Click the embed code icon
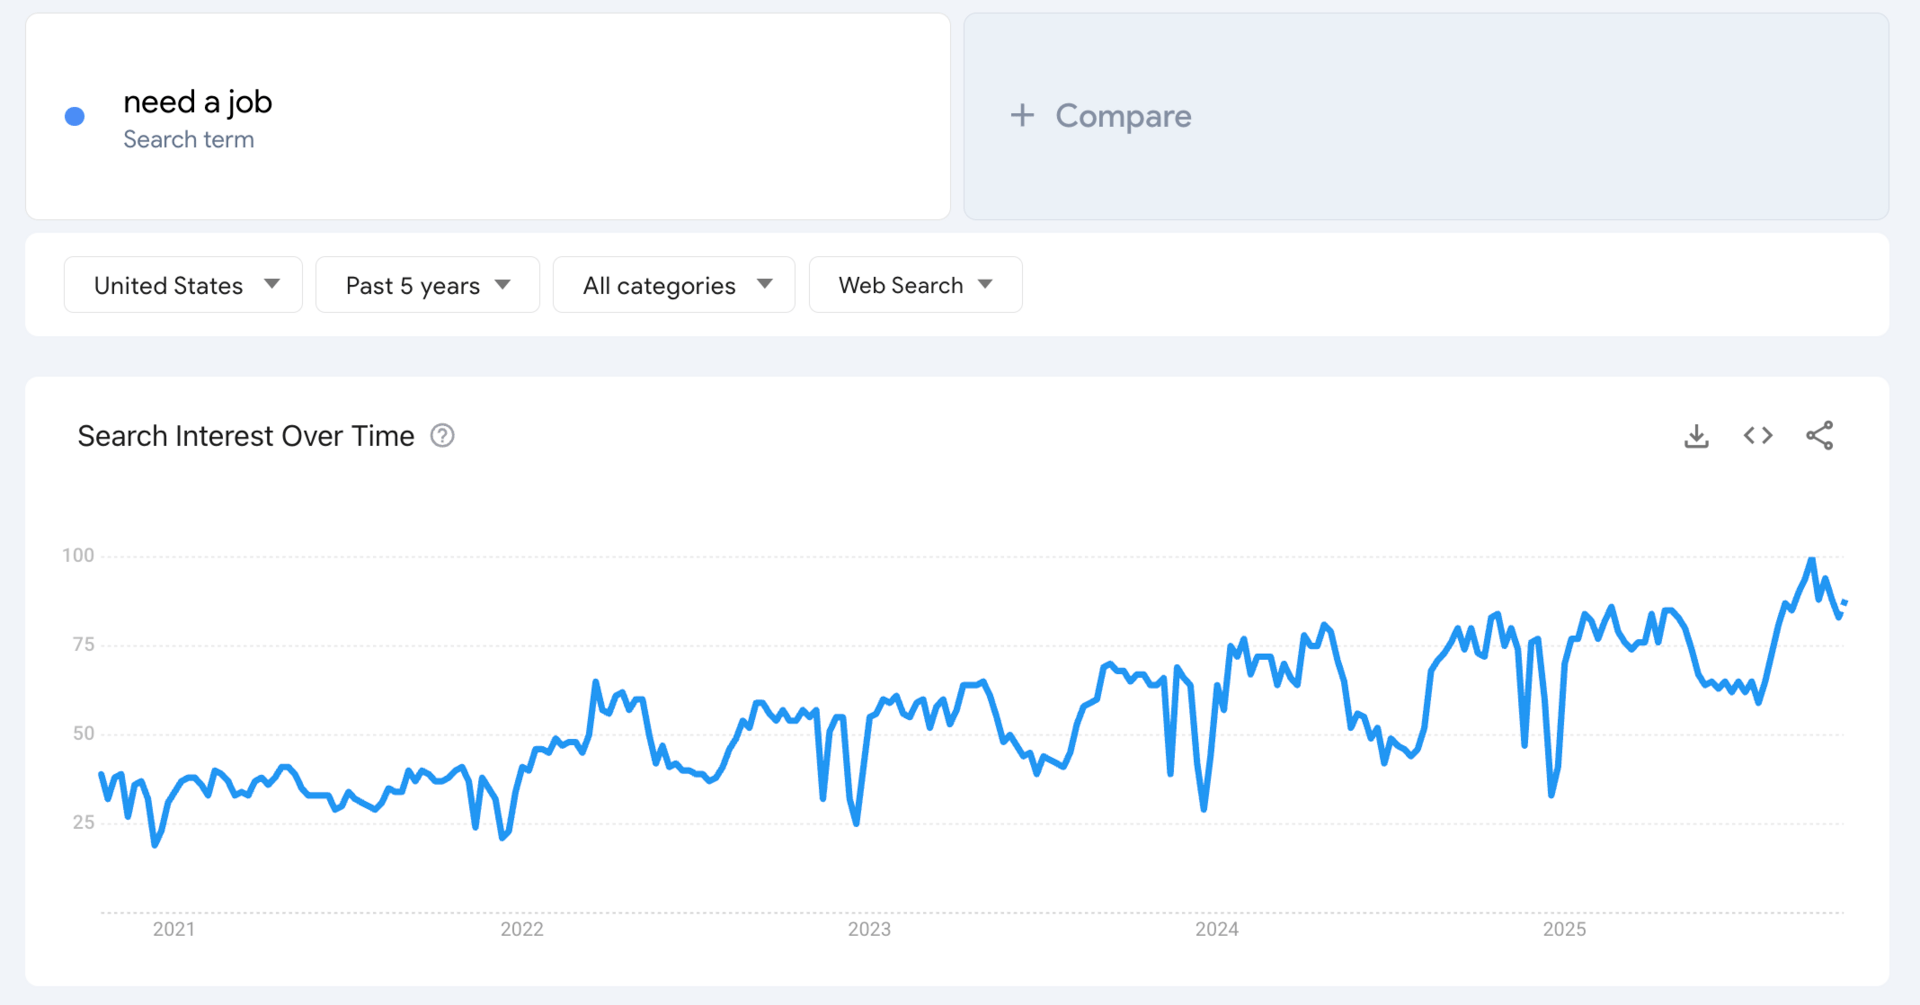Viewport: 1920px width, 1005px height. (x=1758, y=436)
